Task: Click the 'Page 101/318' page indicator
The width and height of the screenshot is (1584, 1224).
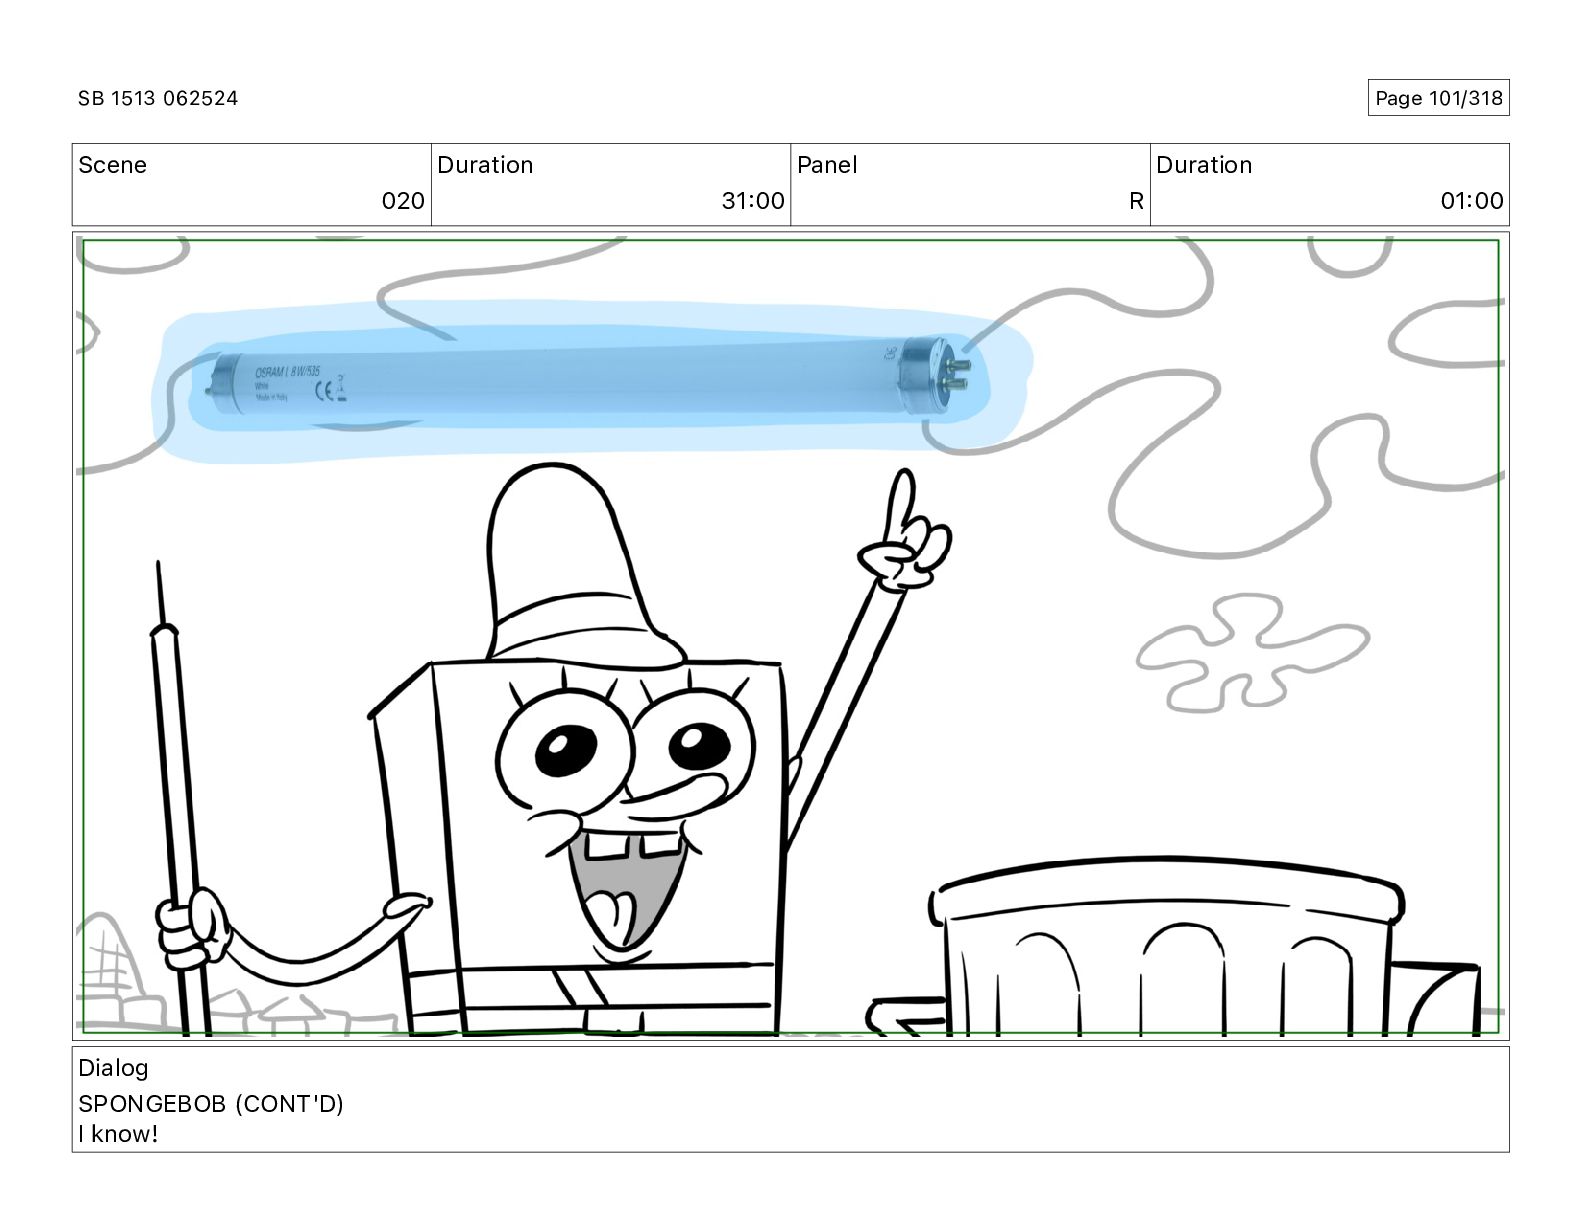Action: 1438,98
